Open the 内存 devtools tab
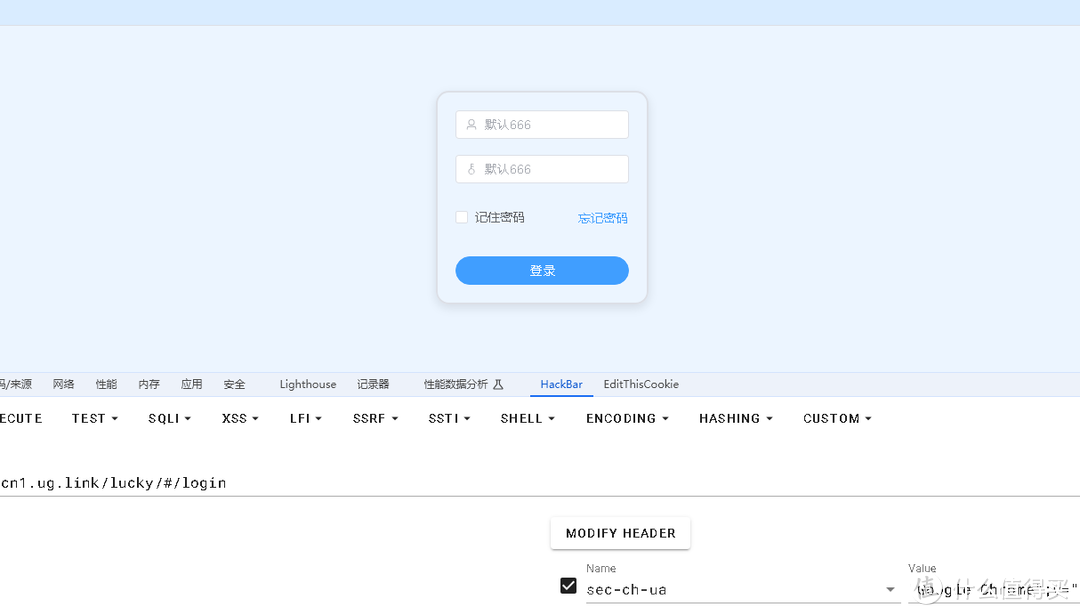 click(x=149, y=384)
